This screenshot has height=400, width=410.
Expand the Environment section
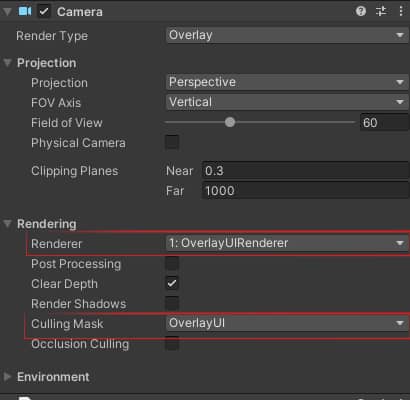point(7,377)
